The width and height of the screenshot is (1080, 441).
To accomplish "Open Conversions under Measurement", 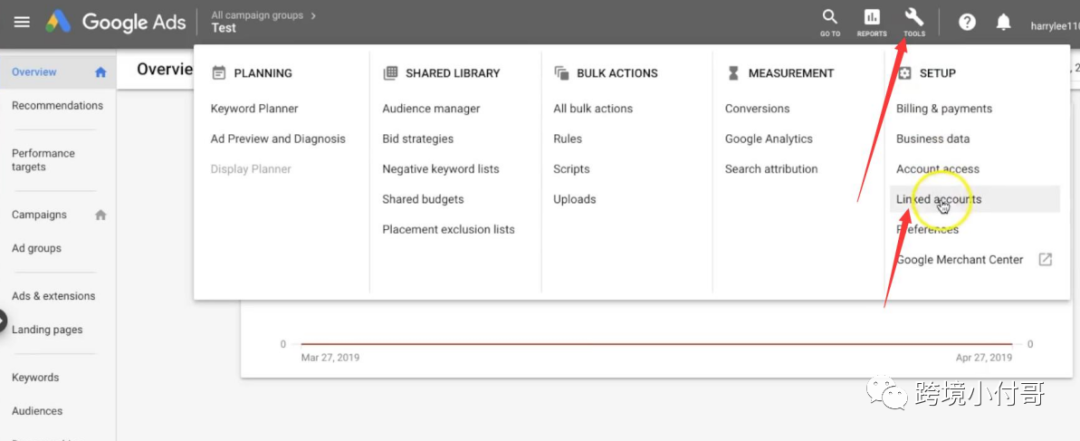I will [x=757, y=109].
